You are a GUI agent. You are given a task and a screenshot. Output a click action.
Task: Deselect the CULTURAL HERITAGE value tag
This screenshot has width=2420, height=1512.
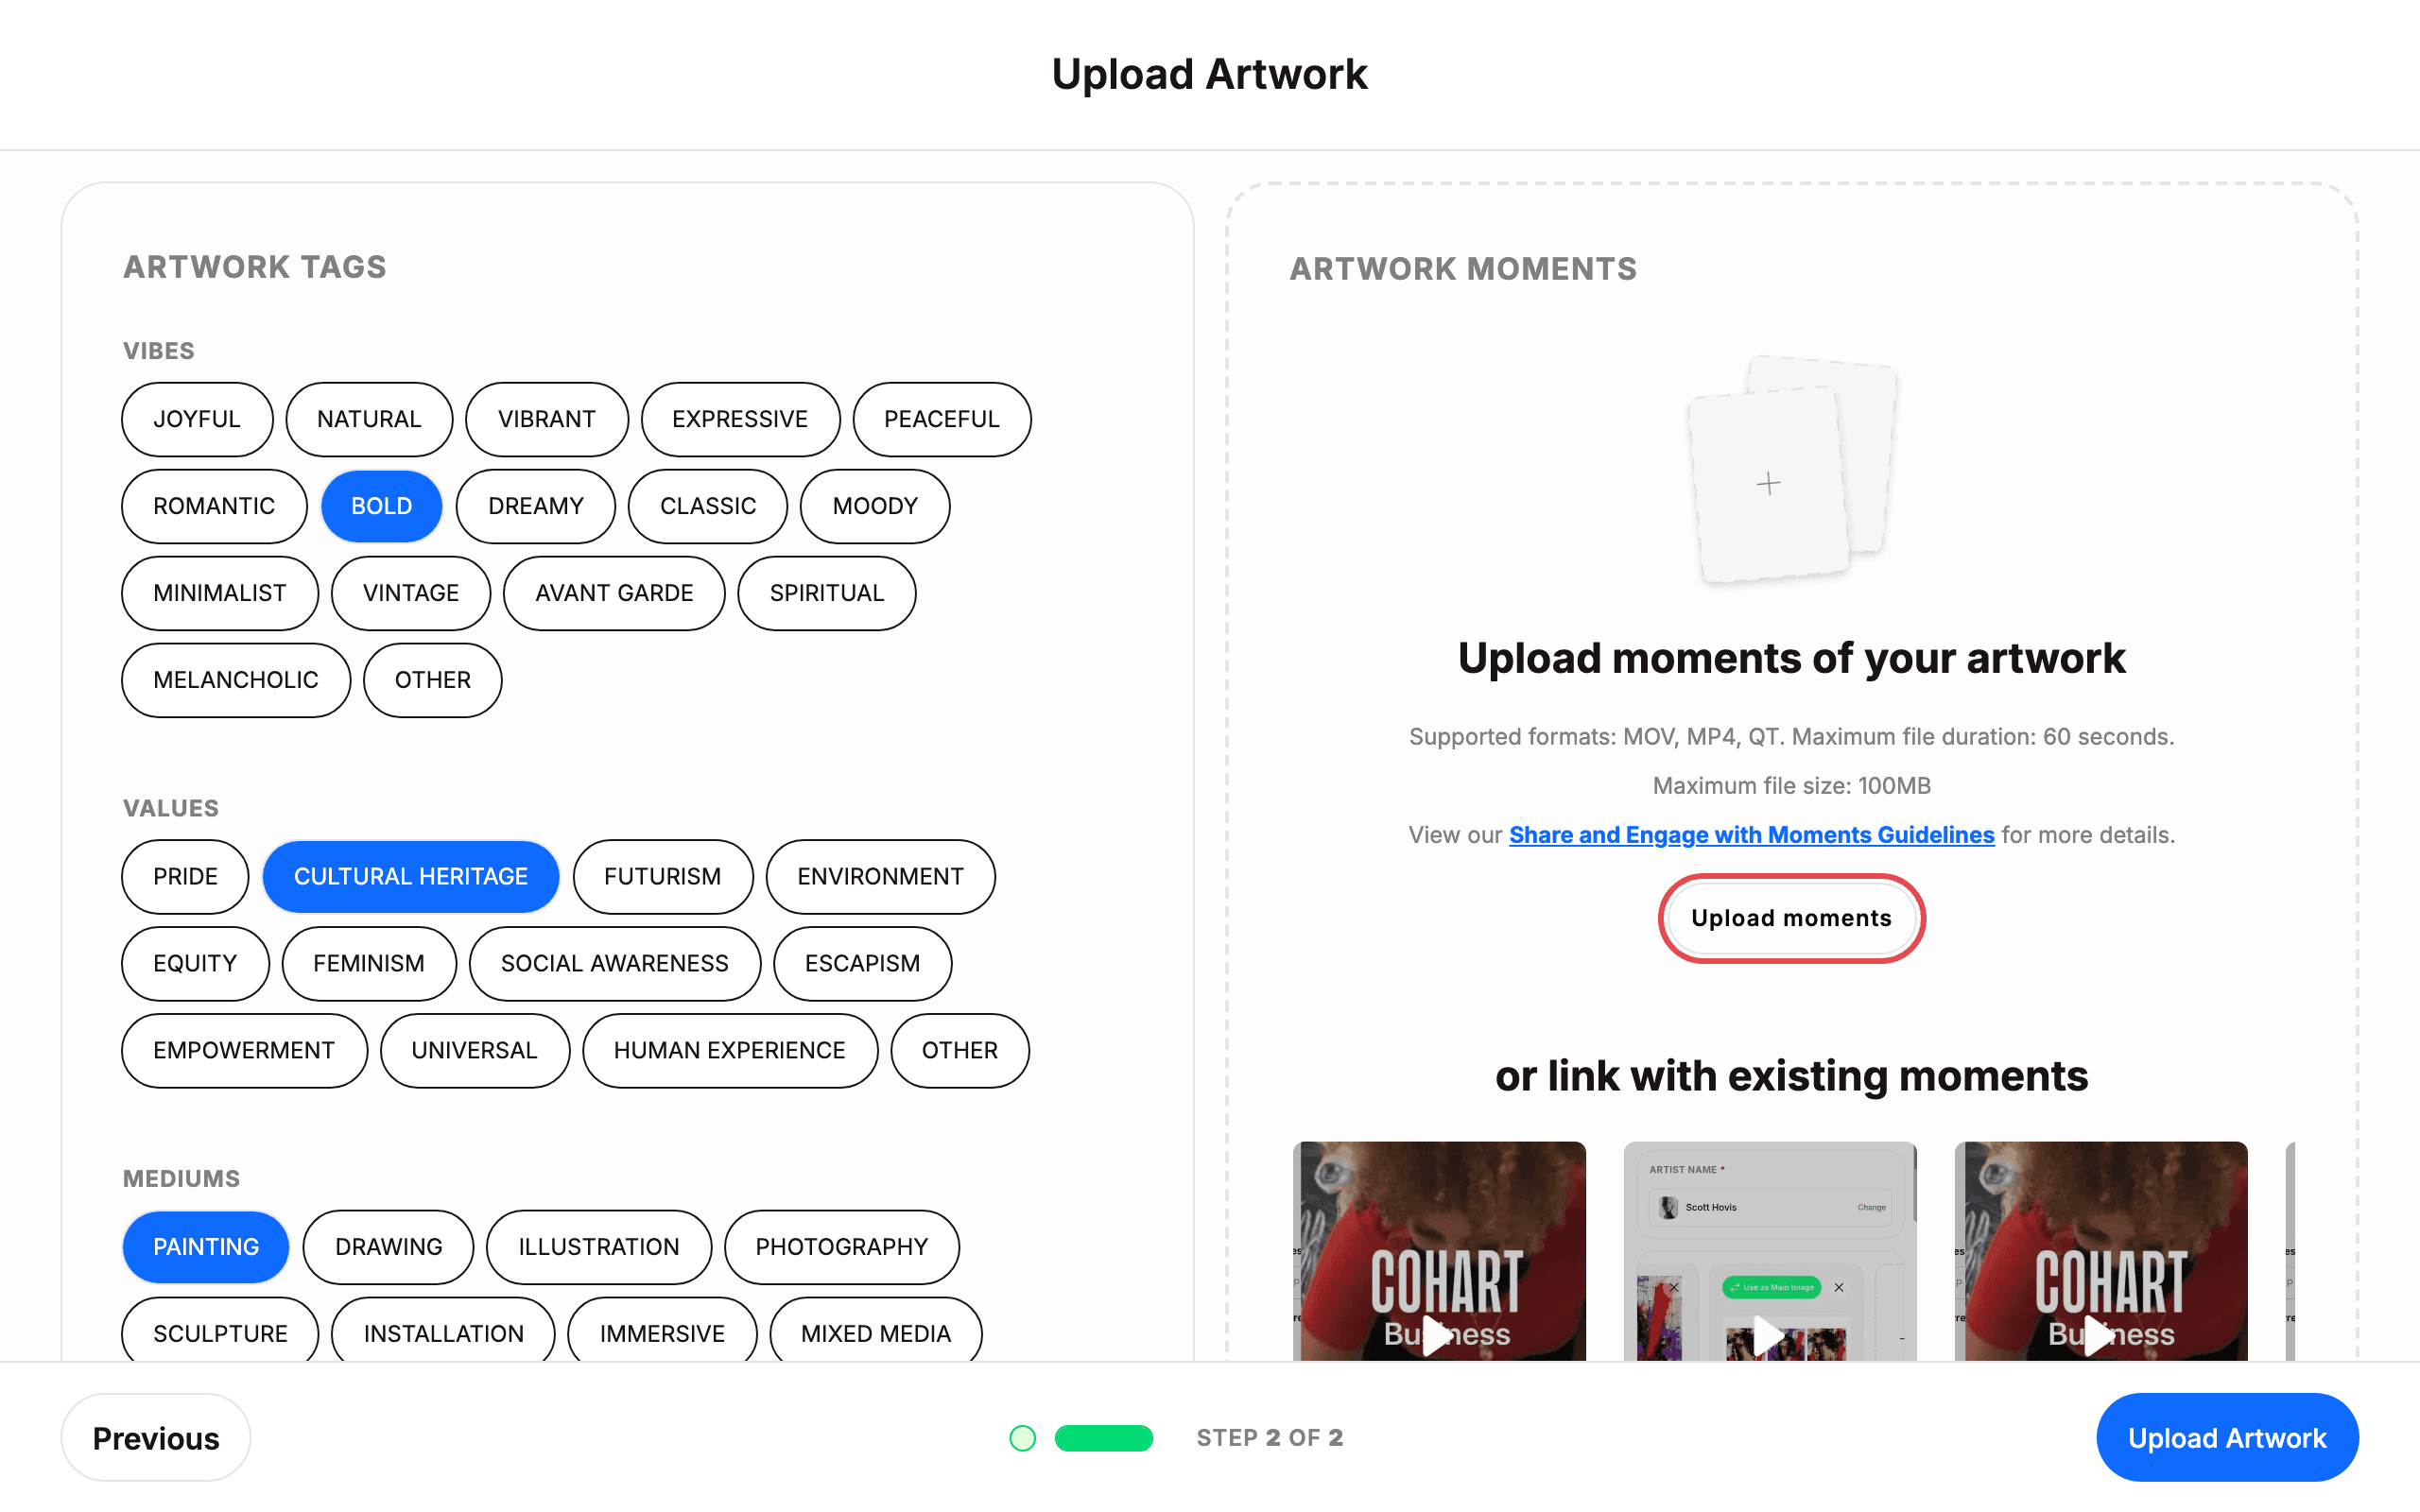410,877
